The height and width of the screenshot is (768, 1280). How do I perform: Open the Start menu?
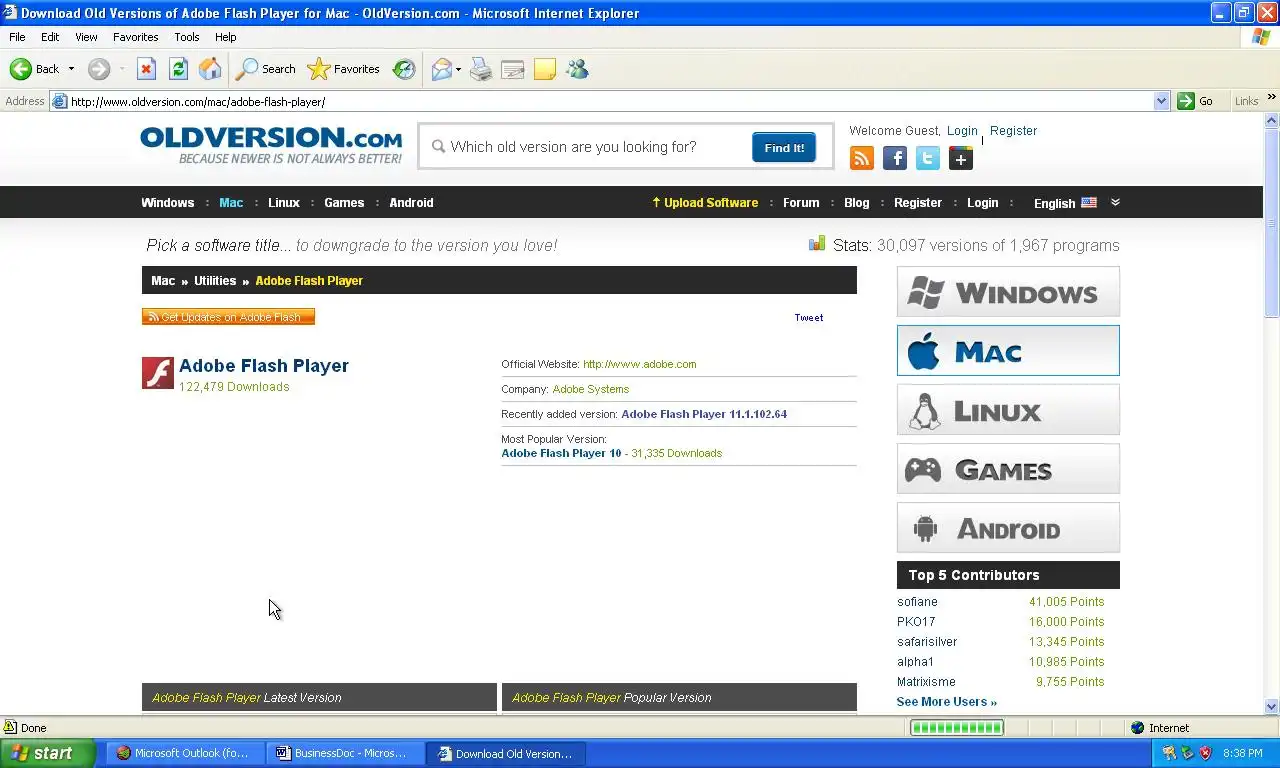pos(47,753)
